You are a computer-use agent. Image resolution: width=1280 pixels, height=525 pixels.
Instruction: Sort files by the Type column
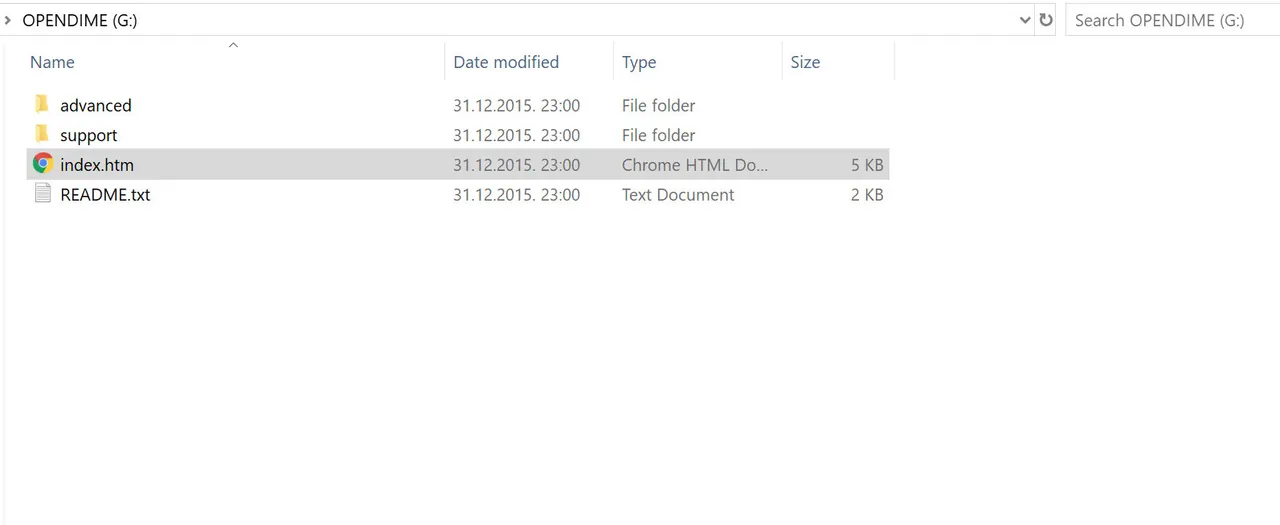(639, 62)
